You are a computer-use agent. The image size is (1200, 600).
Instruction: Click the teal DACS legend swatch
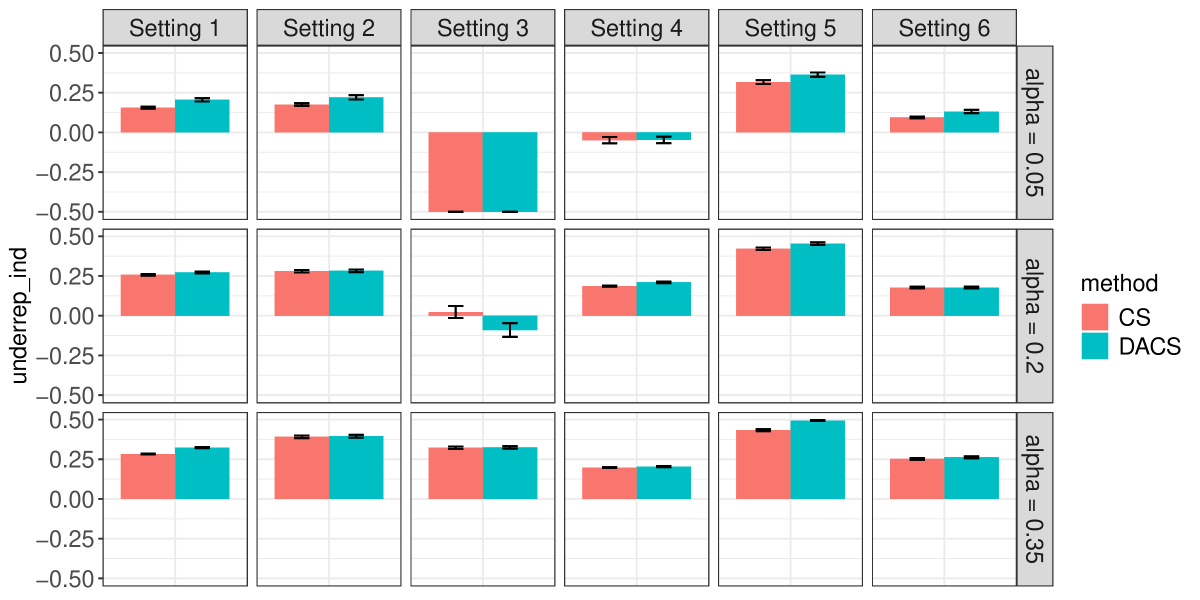click(1098, 346)
